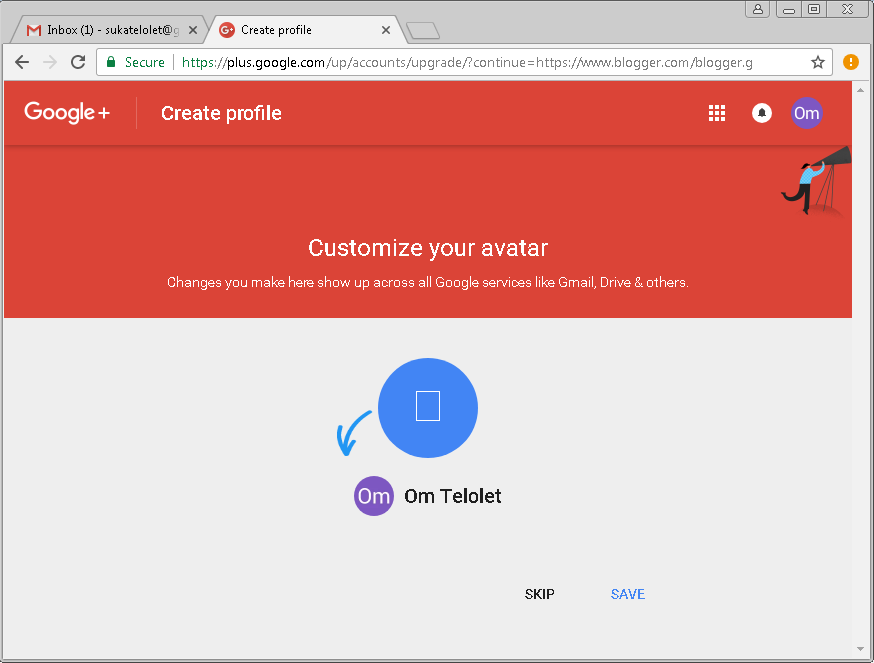Click the Om Telolet name text
Image resolution: width=874 pixels, height=663 pixels.
click(x=453, y=496)
